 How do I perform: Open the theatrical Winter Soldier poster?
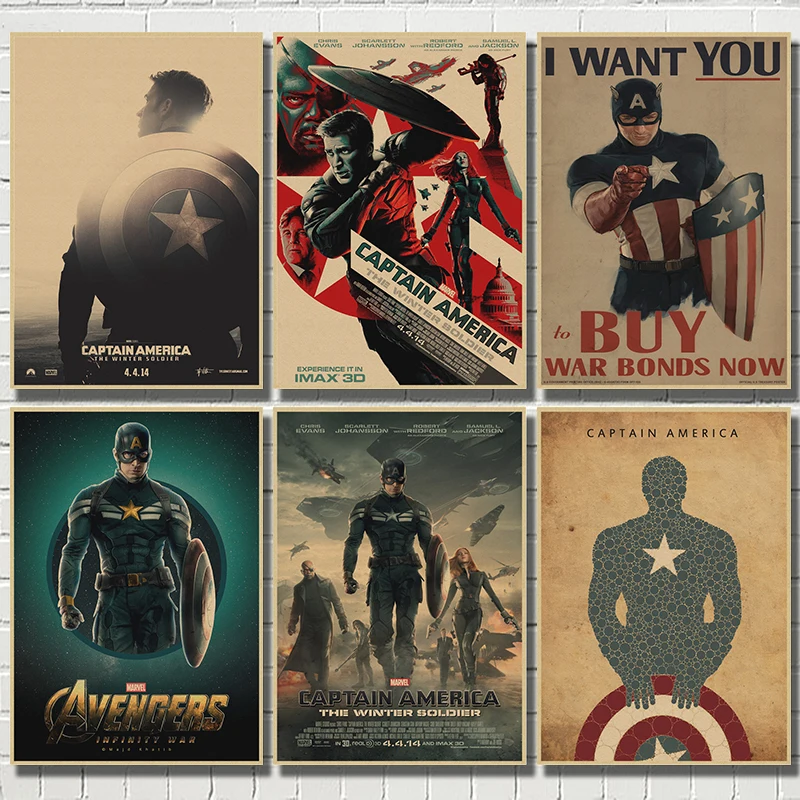pos(399,586)
